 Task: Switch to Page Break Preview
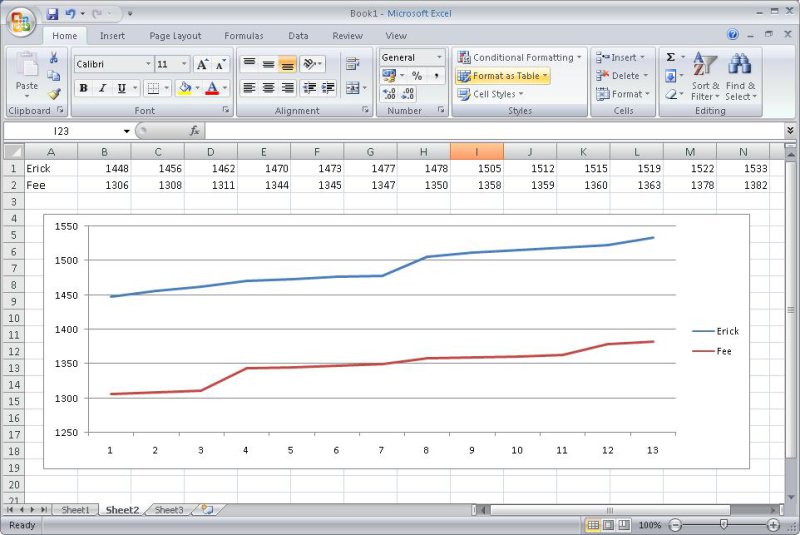(624, 525)
